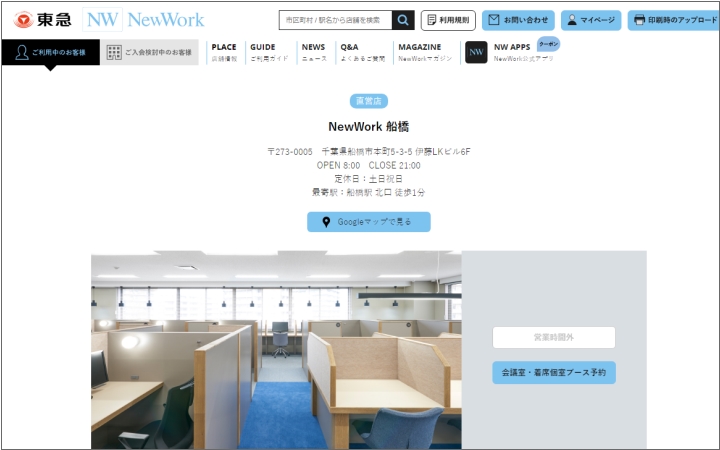Click the Tokyu logo in header
Screen dimensions: 720x450
pyautogui.click(x=42, y=20)
